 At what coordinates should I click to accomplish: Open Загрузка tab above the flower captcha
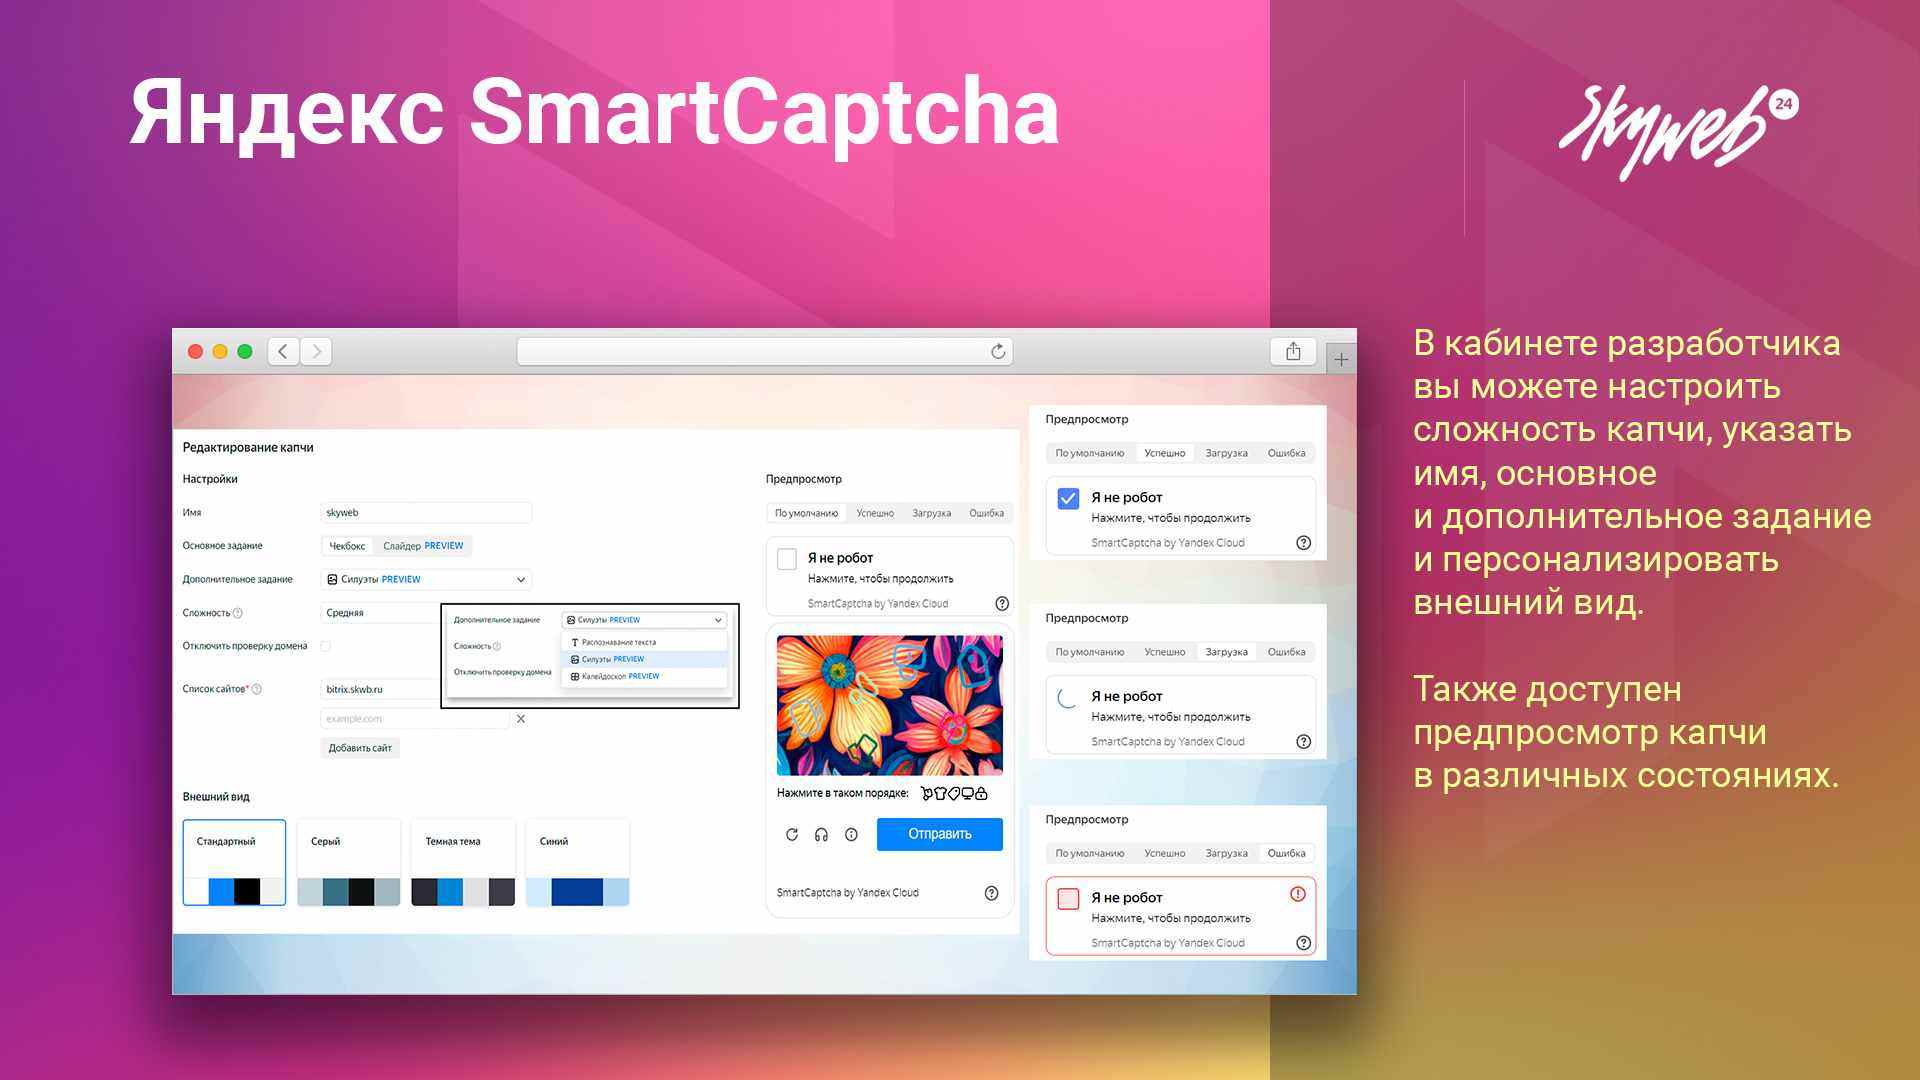[x=931, y=513]
